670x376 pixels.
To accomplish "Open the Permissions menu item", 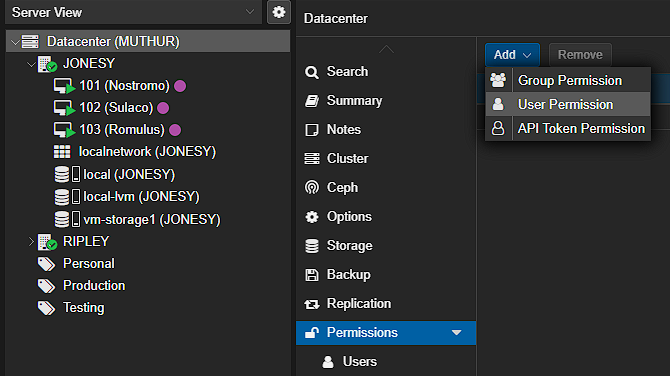I will click(386, 333).
